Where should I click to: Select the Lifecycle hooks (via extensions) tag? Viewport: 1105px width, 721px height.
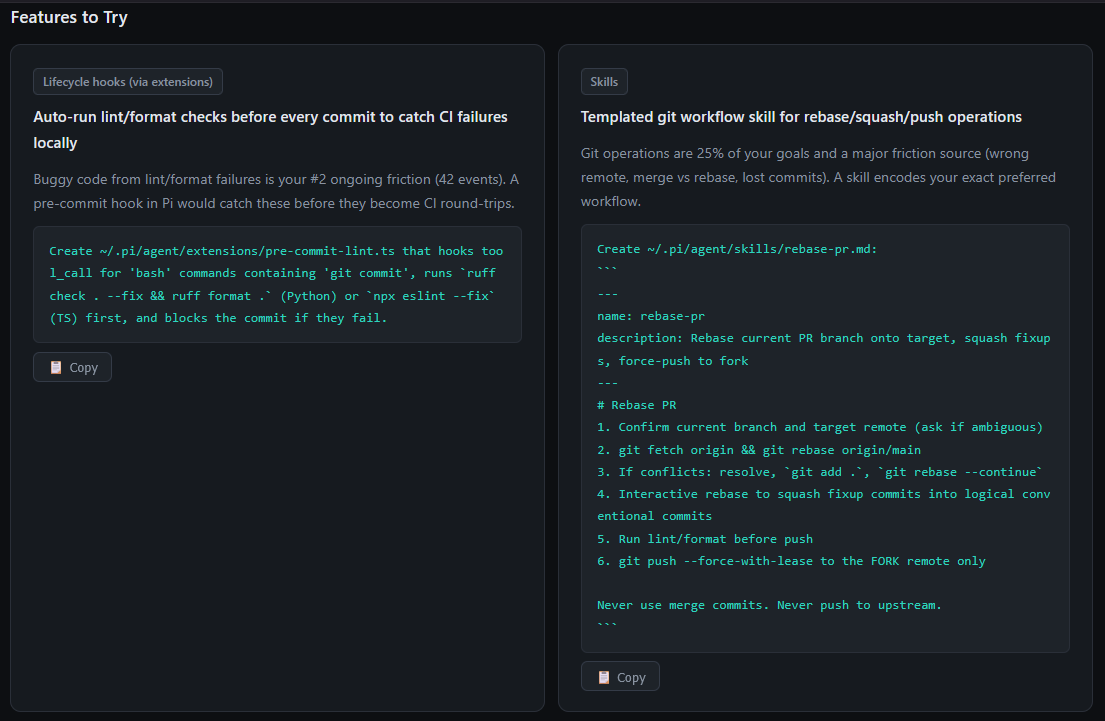coord(128,82)
